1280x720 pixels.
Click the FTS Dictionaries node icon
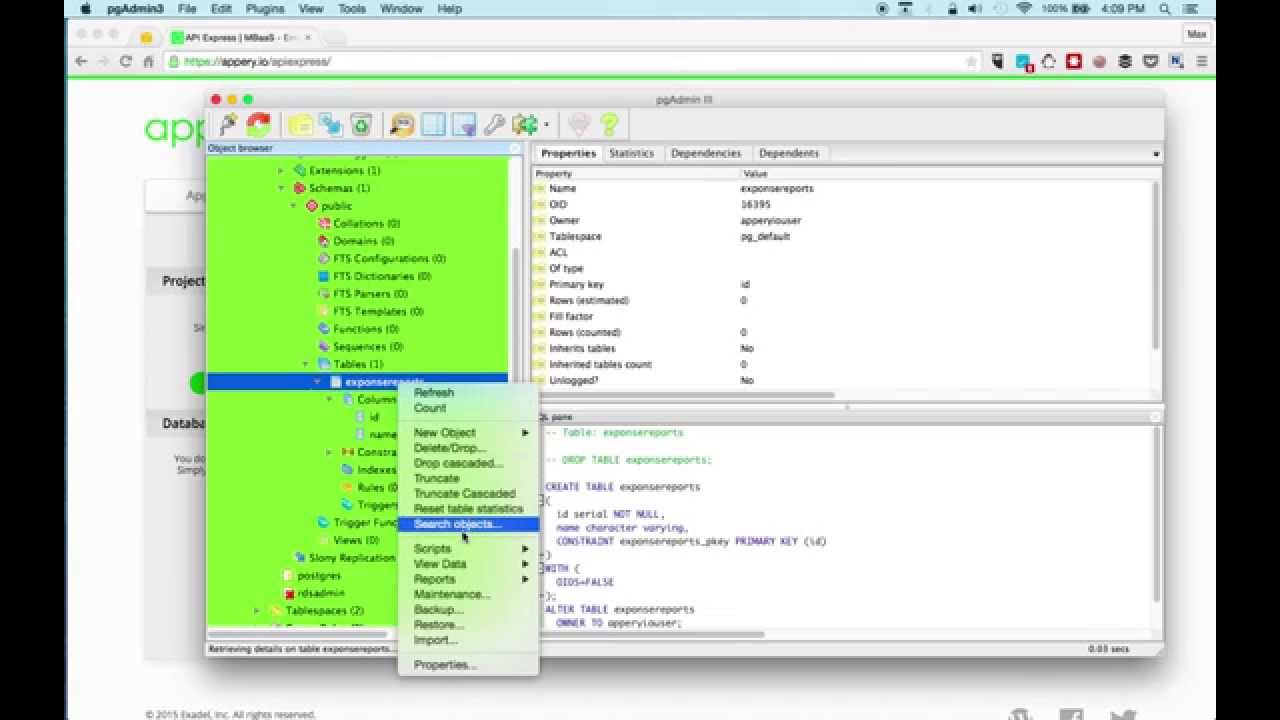[324, 276]
